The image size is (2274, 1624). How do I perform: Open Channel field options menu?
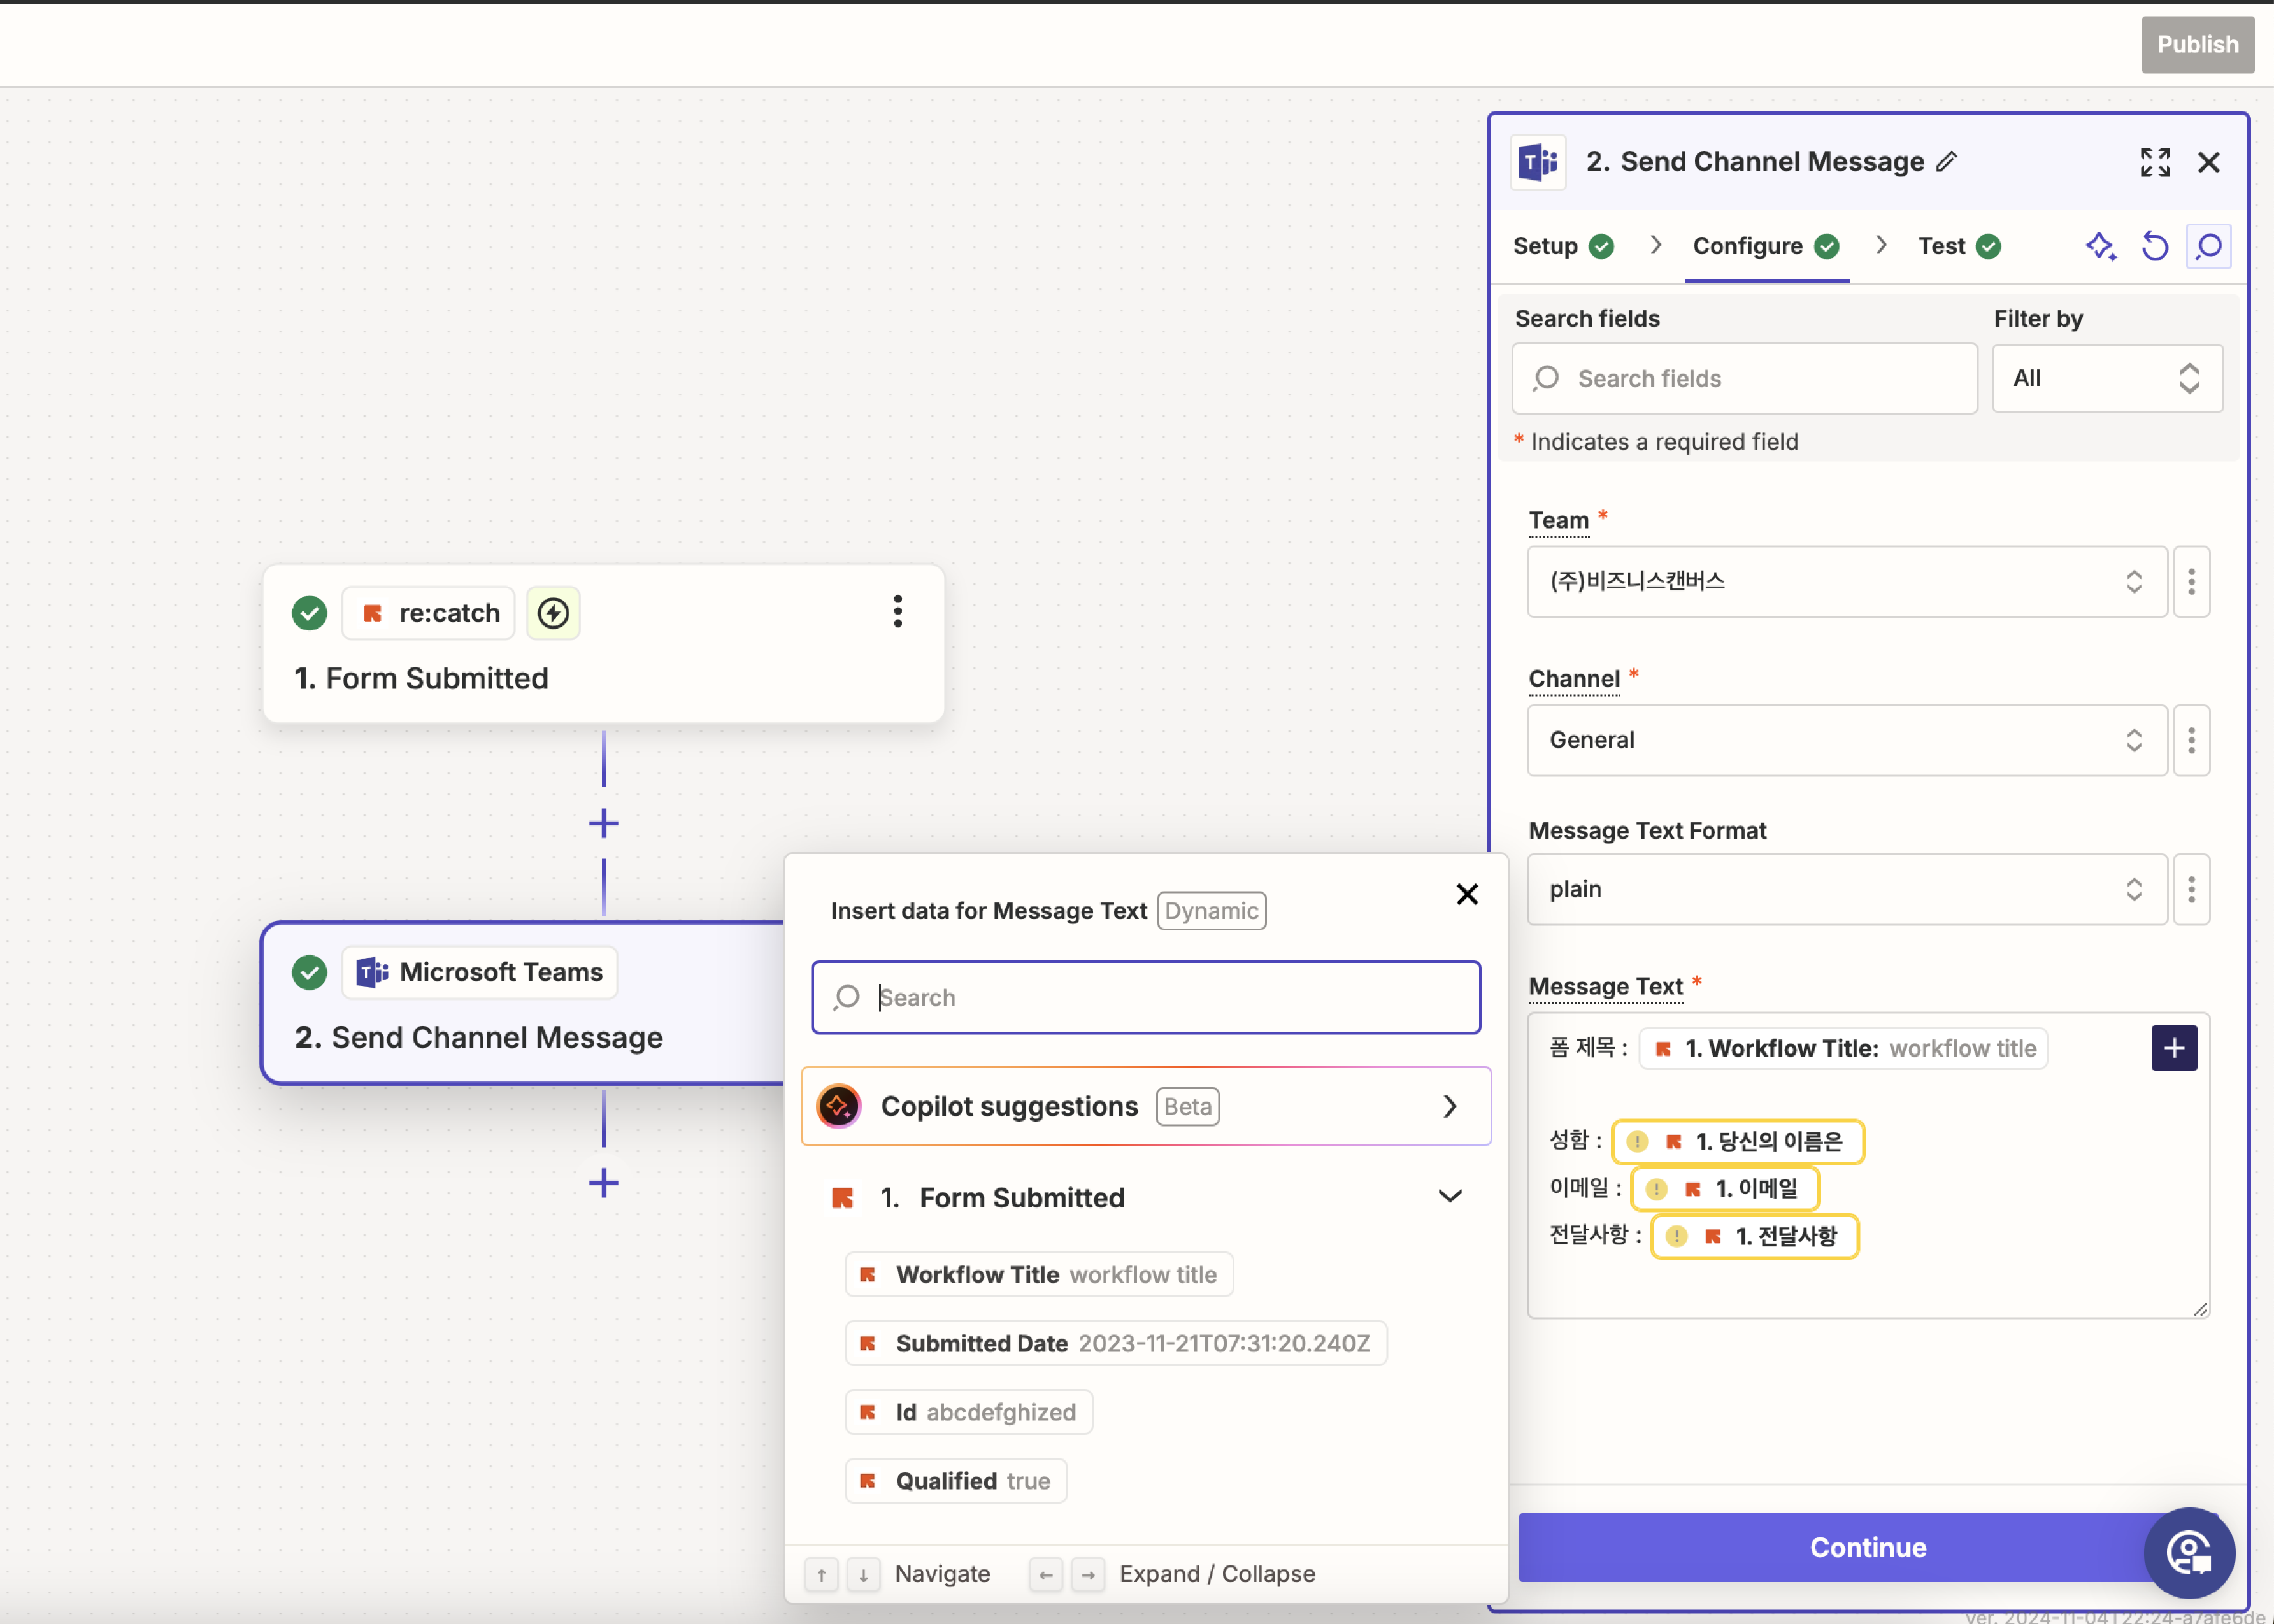pos(2191,740)
